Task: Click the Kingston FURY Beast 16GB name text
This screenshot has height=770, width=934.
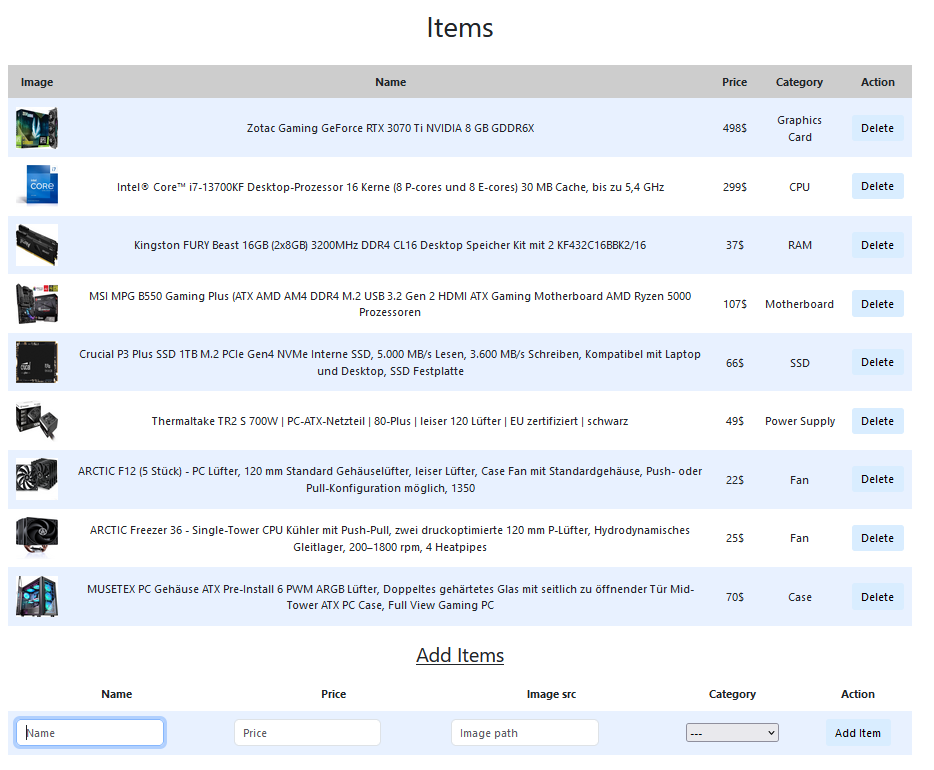Action: pyautogui.click(x=390, y=245)
